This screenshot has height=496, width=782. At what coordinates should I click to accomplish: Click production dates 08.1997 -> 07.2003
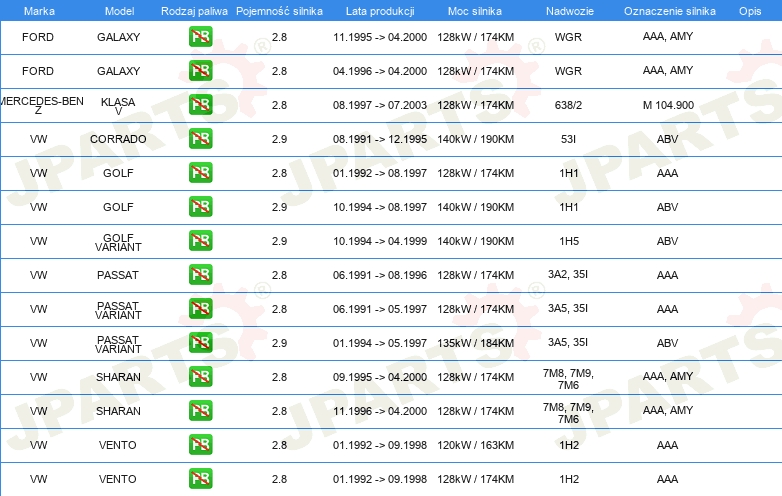tap(380, 105)
